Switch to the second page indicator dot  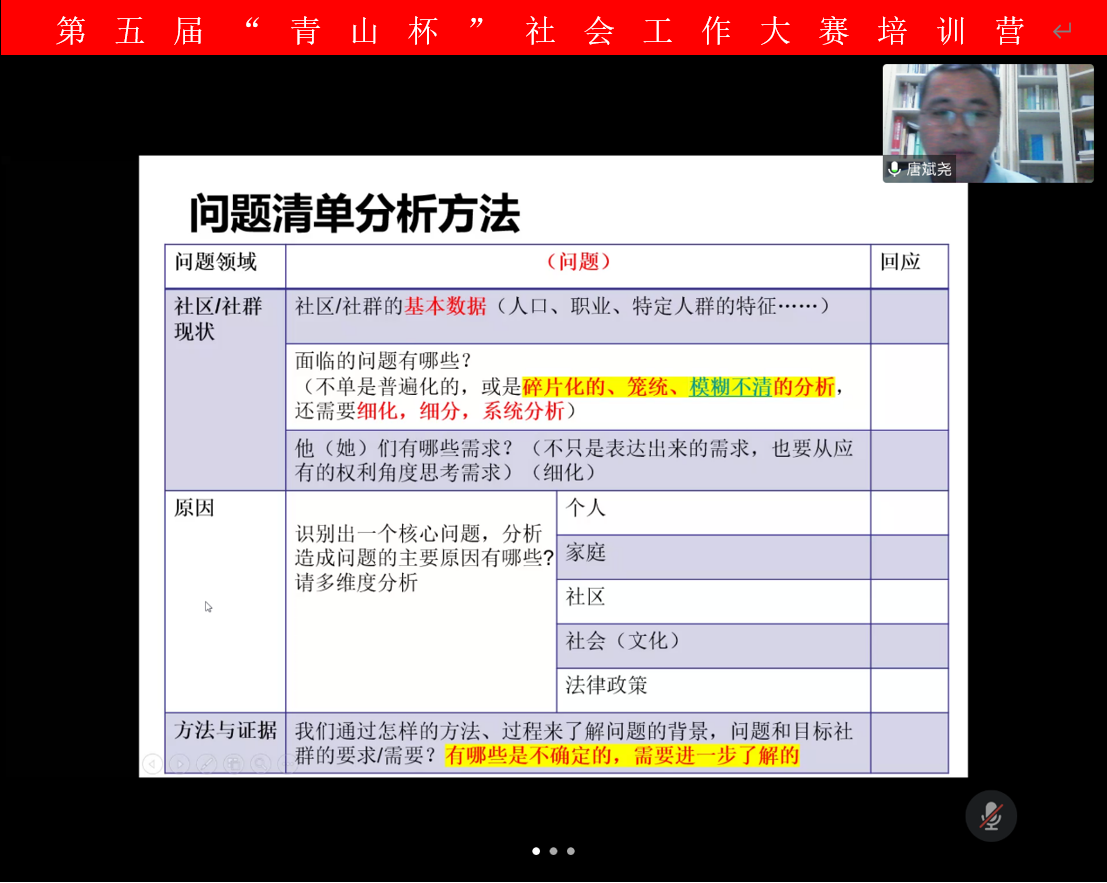(553, 851)
